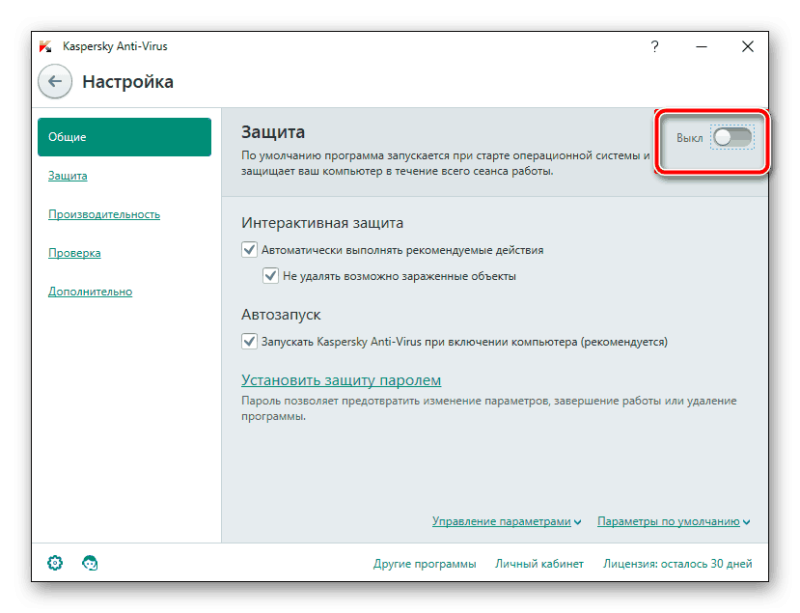Open help with the question mark

(x=655, y=47)
